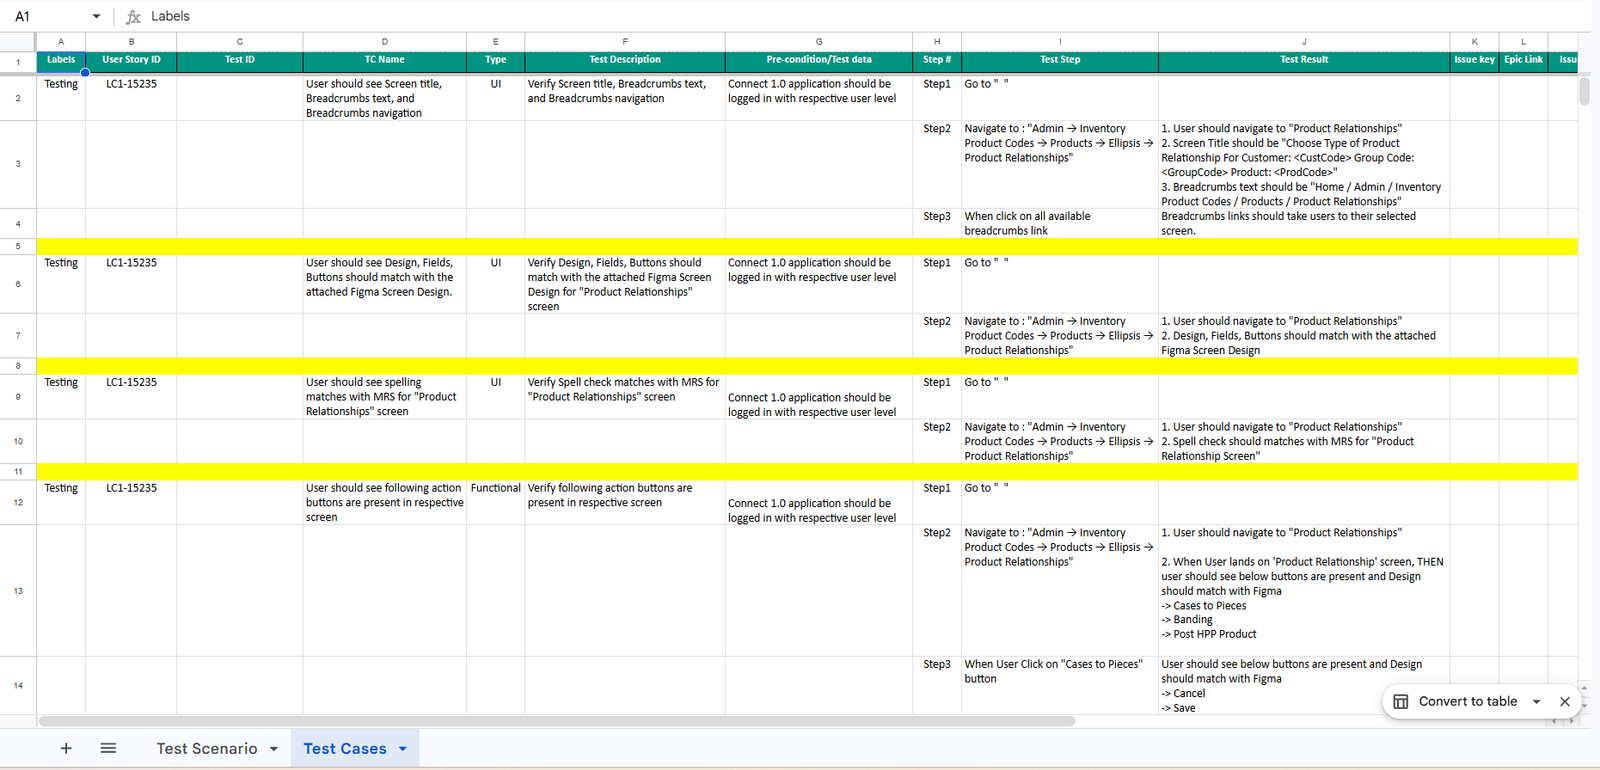The width and height of the screenshot is (1600, 770).
Task: Click the select-all corner box
Action: coord(18,42)
